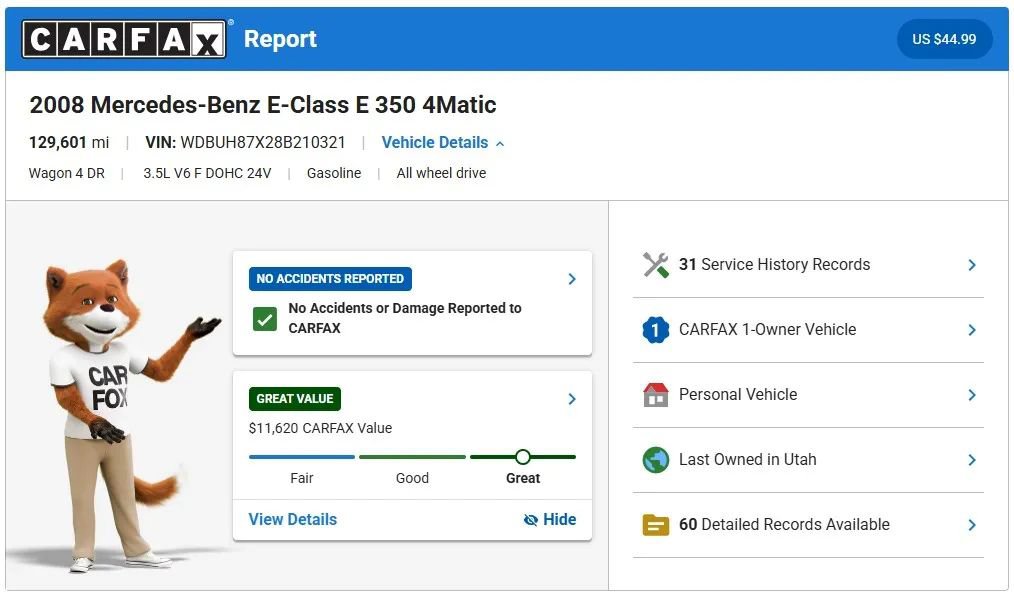Click the Wagon 4 DR text
Image resolution: width=1014 pixels, height=597 pixels.
(x=67, y=173)
